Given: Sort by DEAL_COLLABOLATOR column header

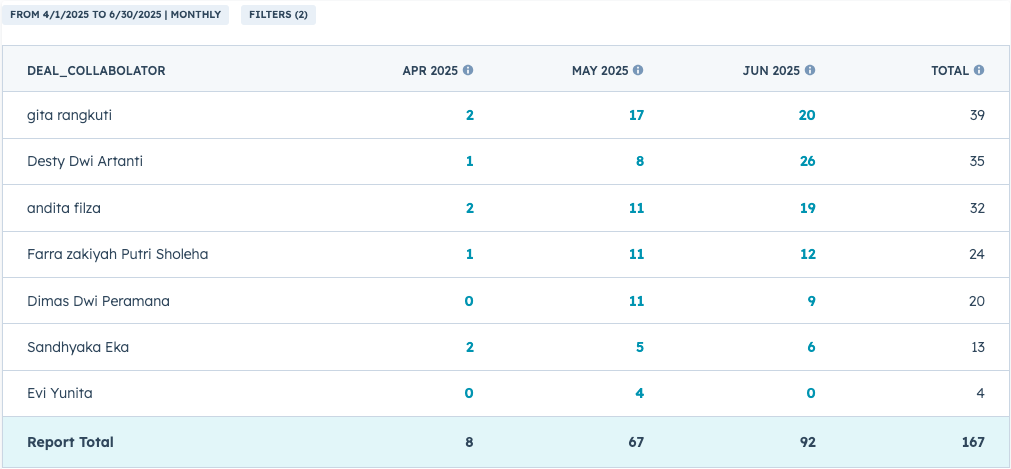Looking at the screenshot, I should pos(96,71).
